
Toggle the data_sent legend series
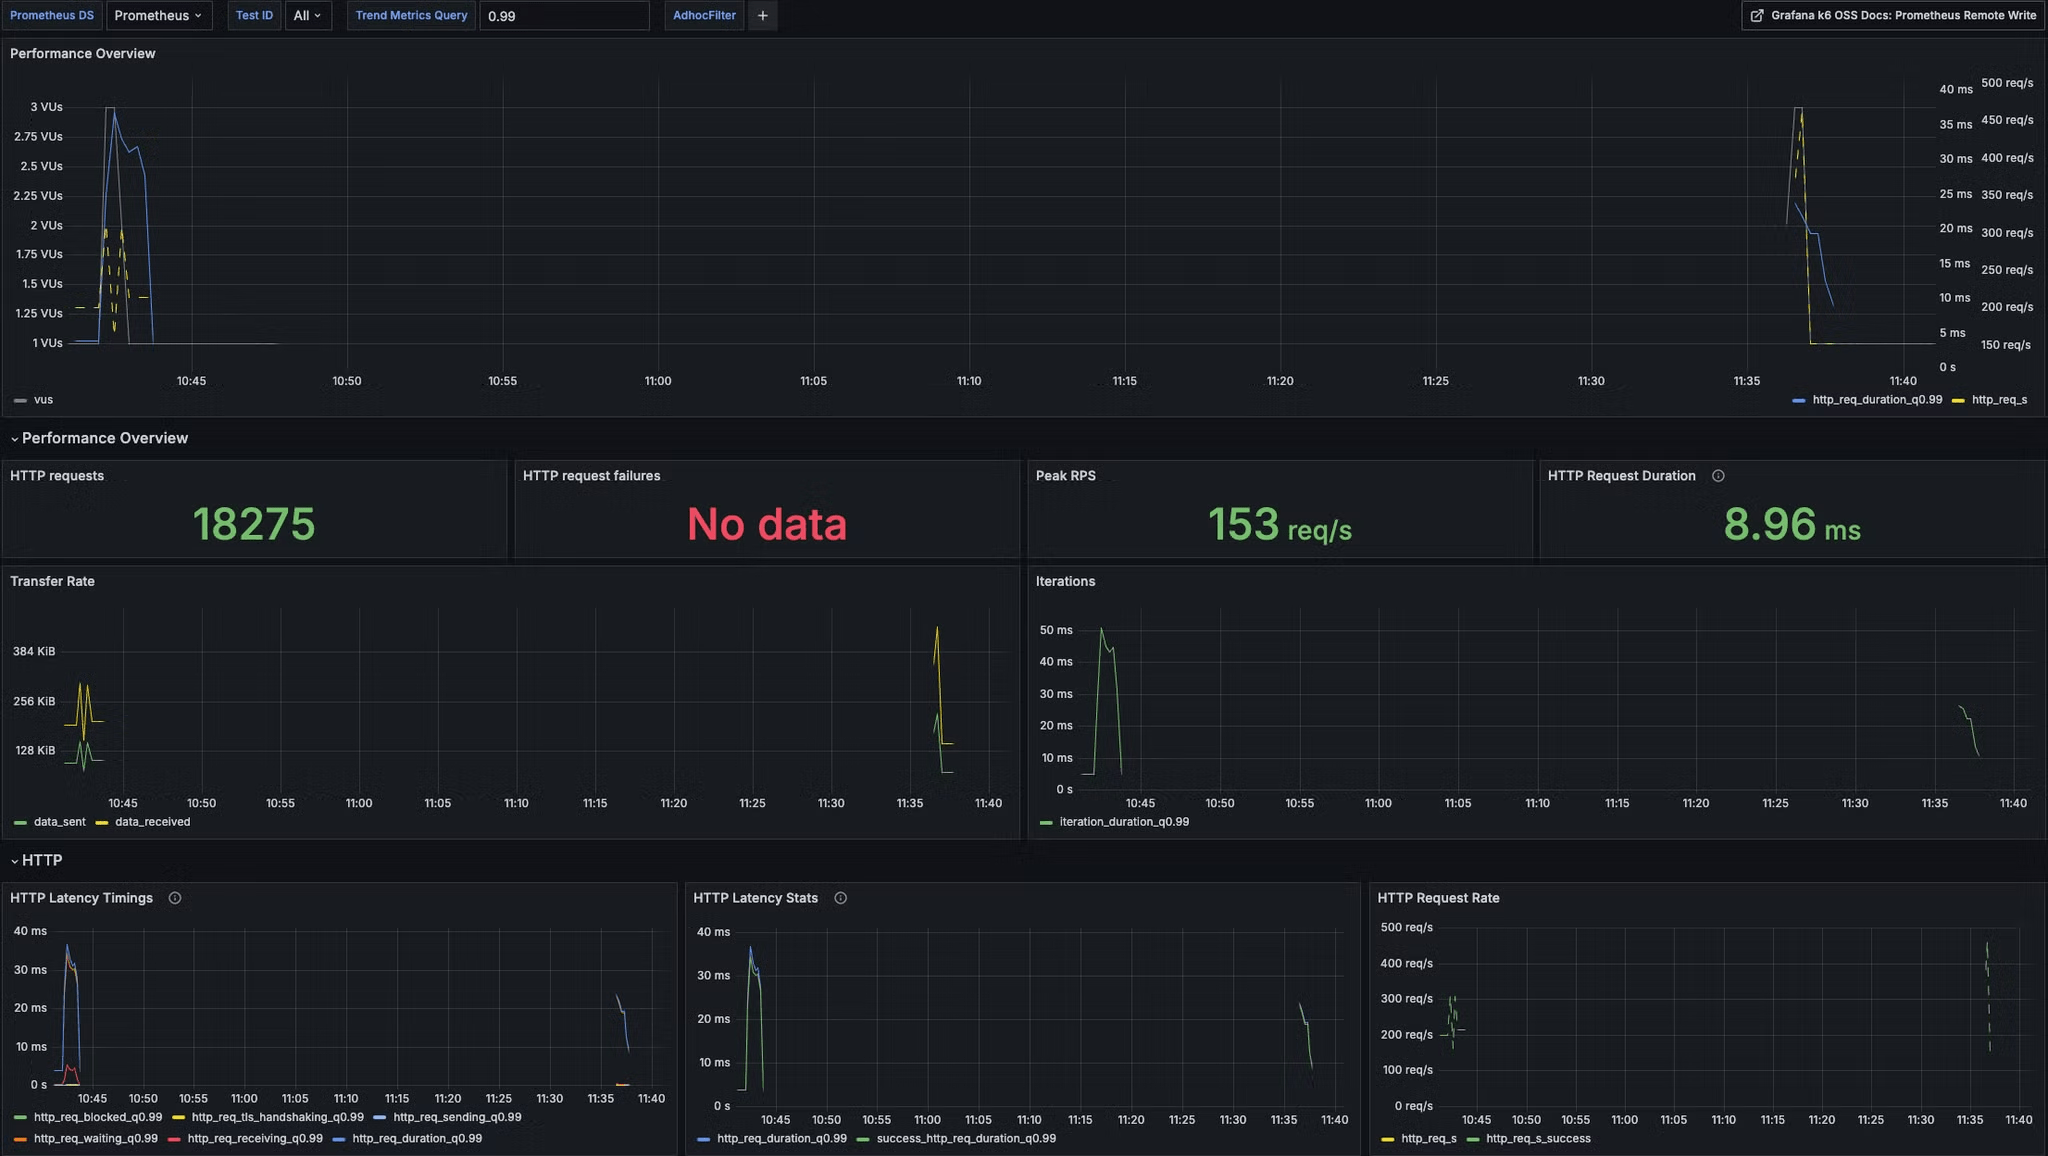59,822
